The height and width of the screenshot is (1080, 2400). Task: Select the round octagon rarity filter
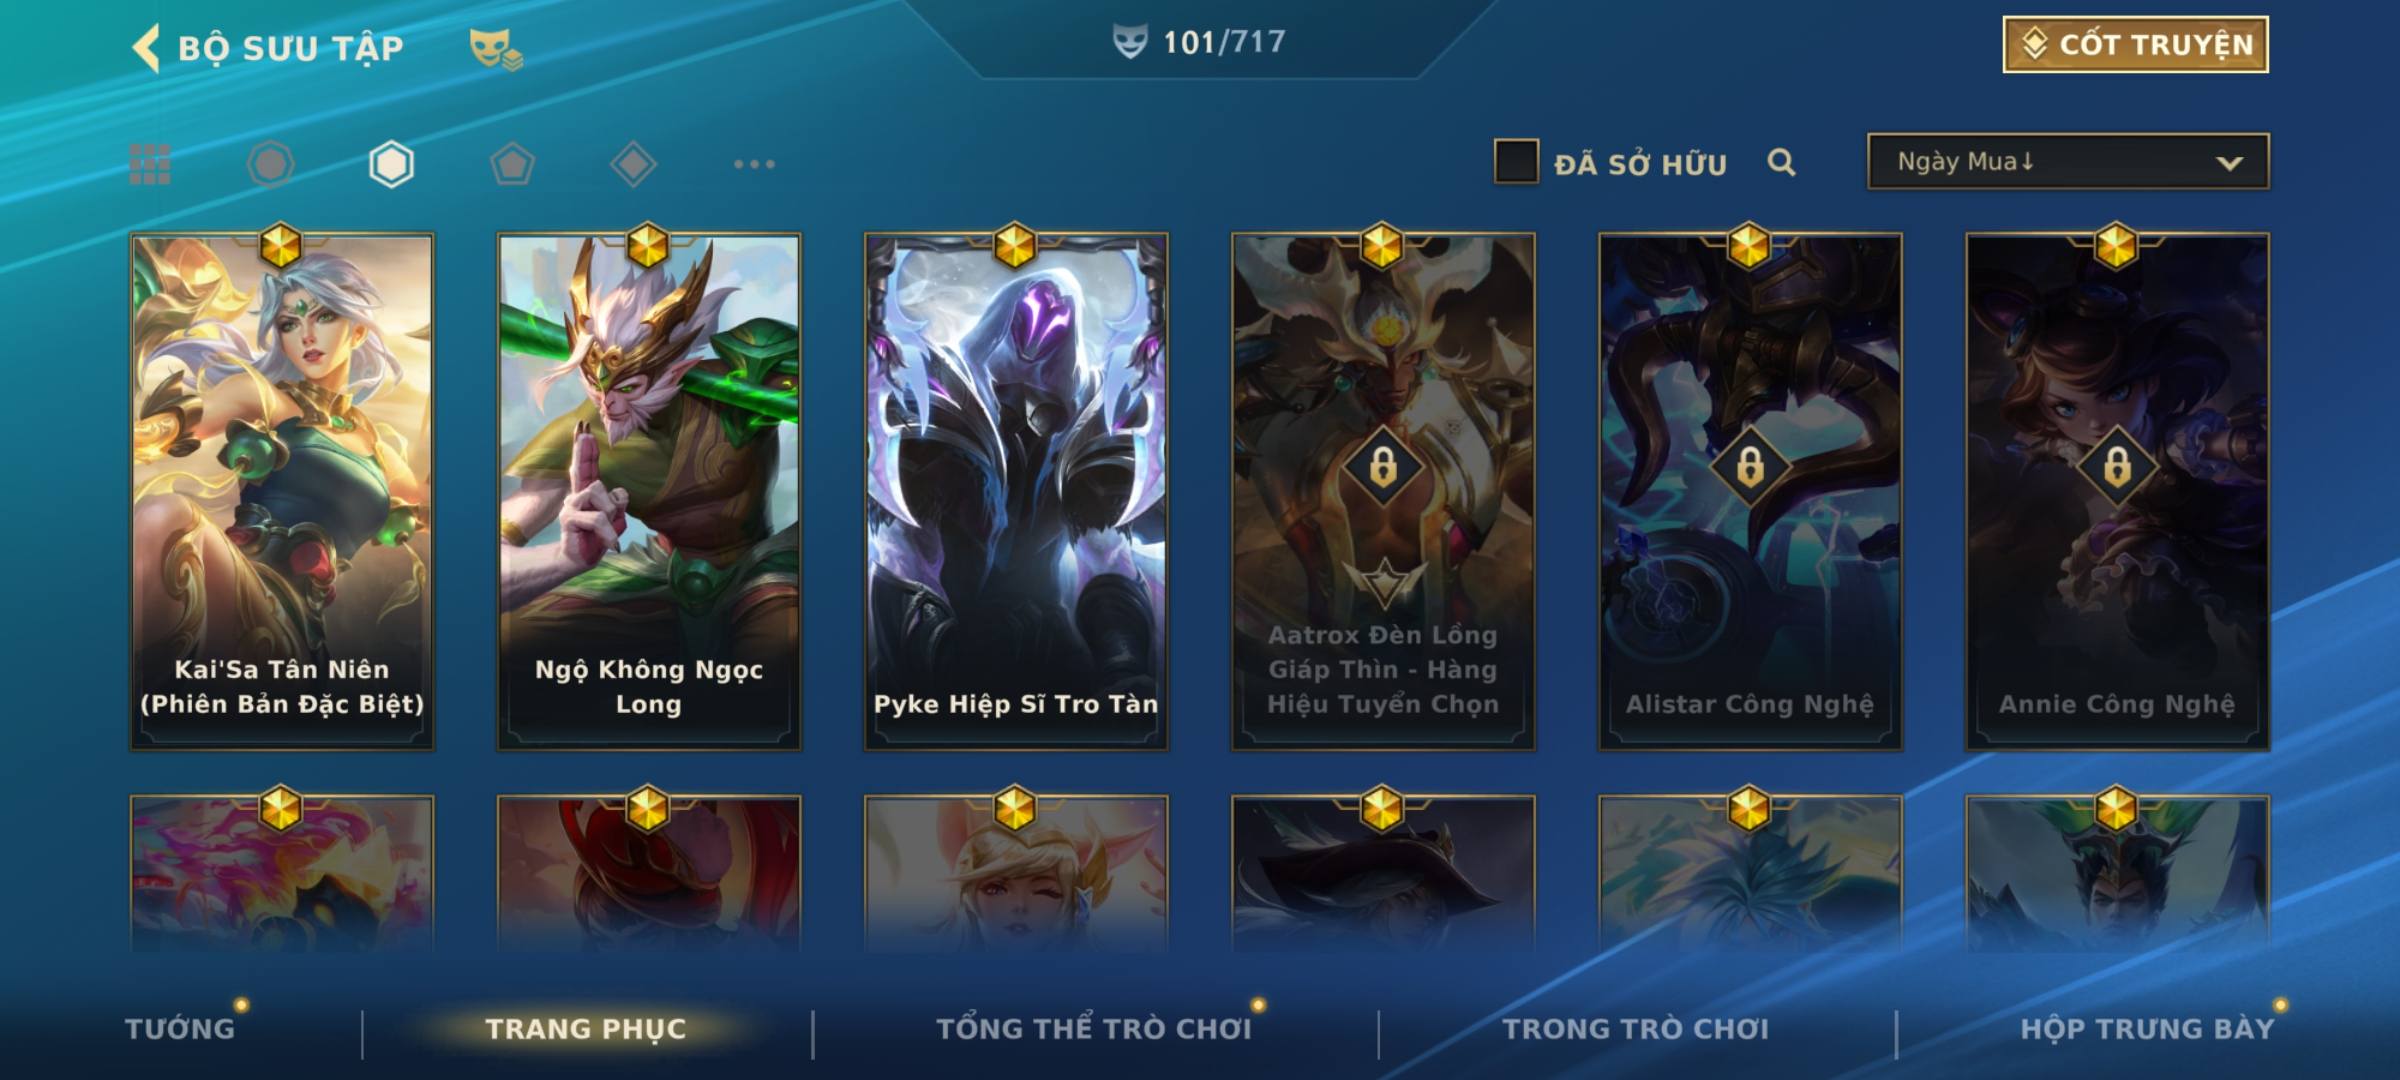(x=271, y=164)
